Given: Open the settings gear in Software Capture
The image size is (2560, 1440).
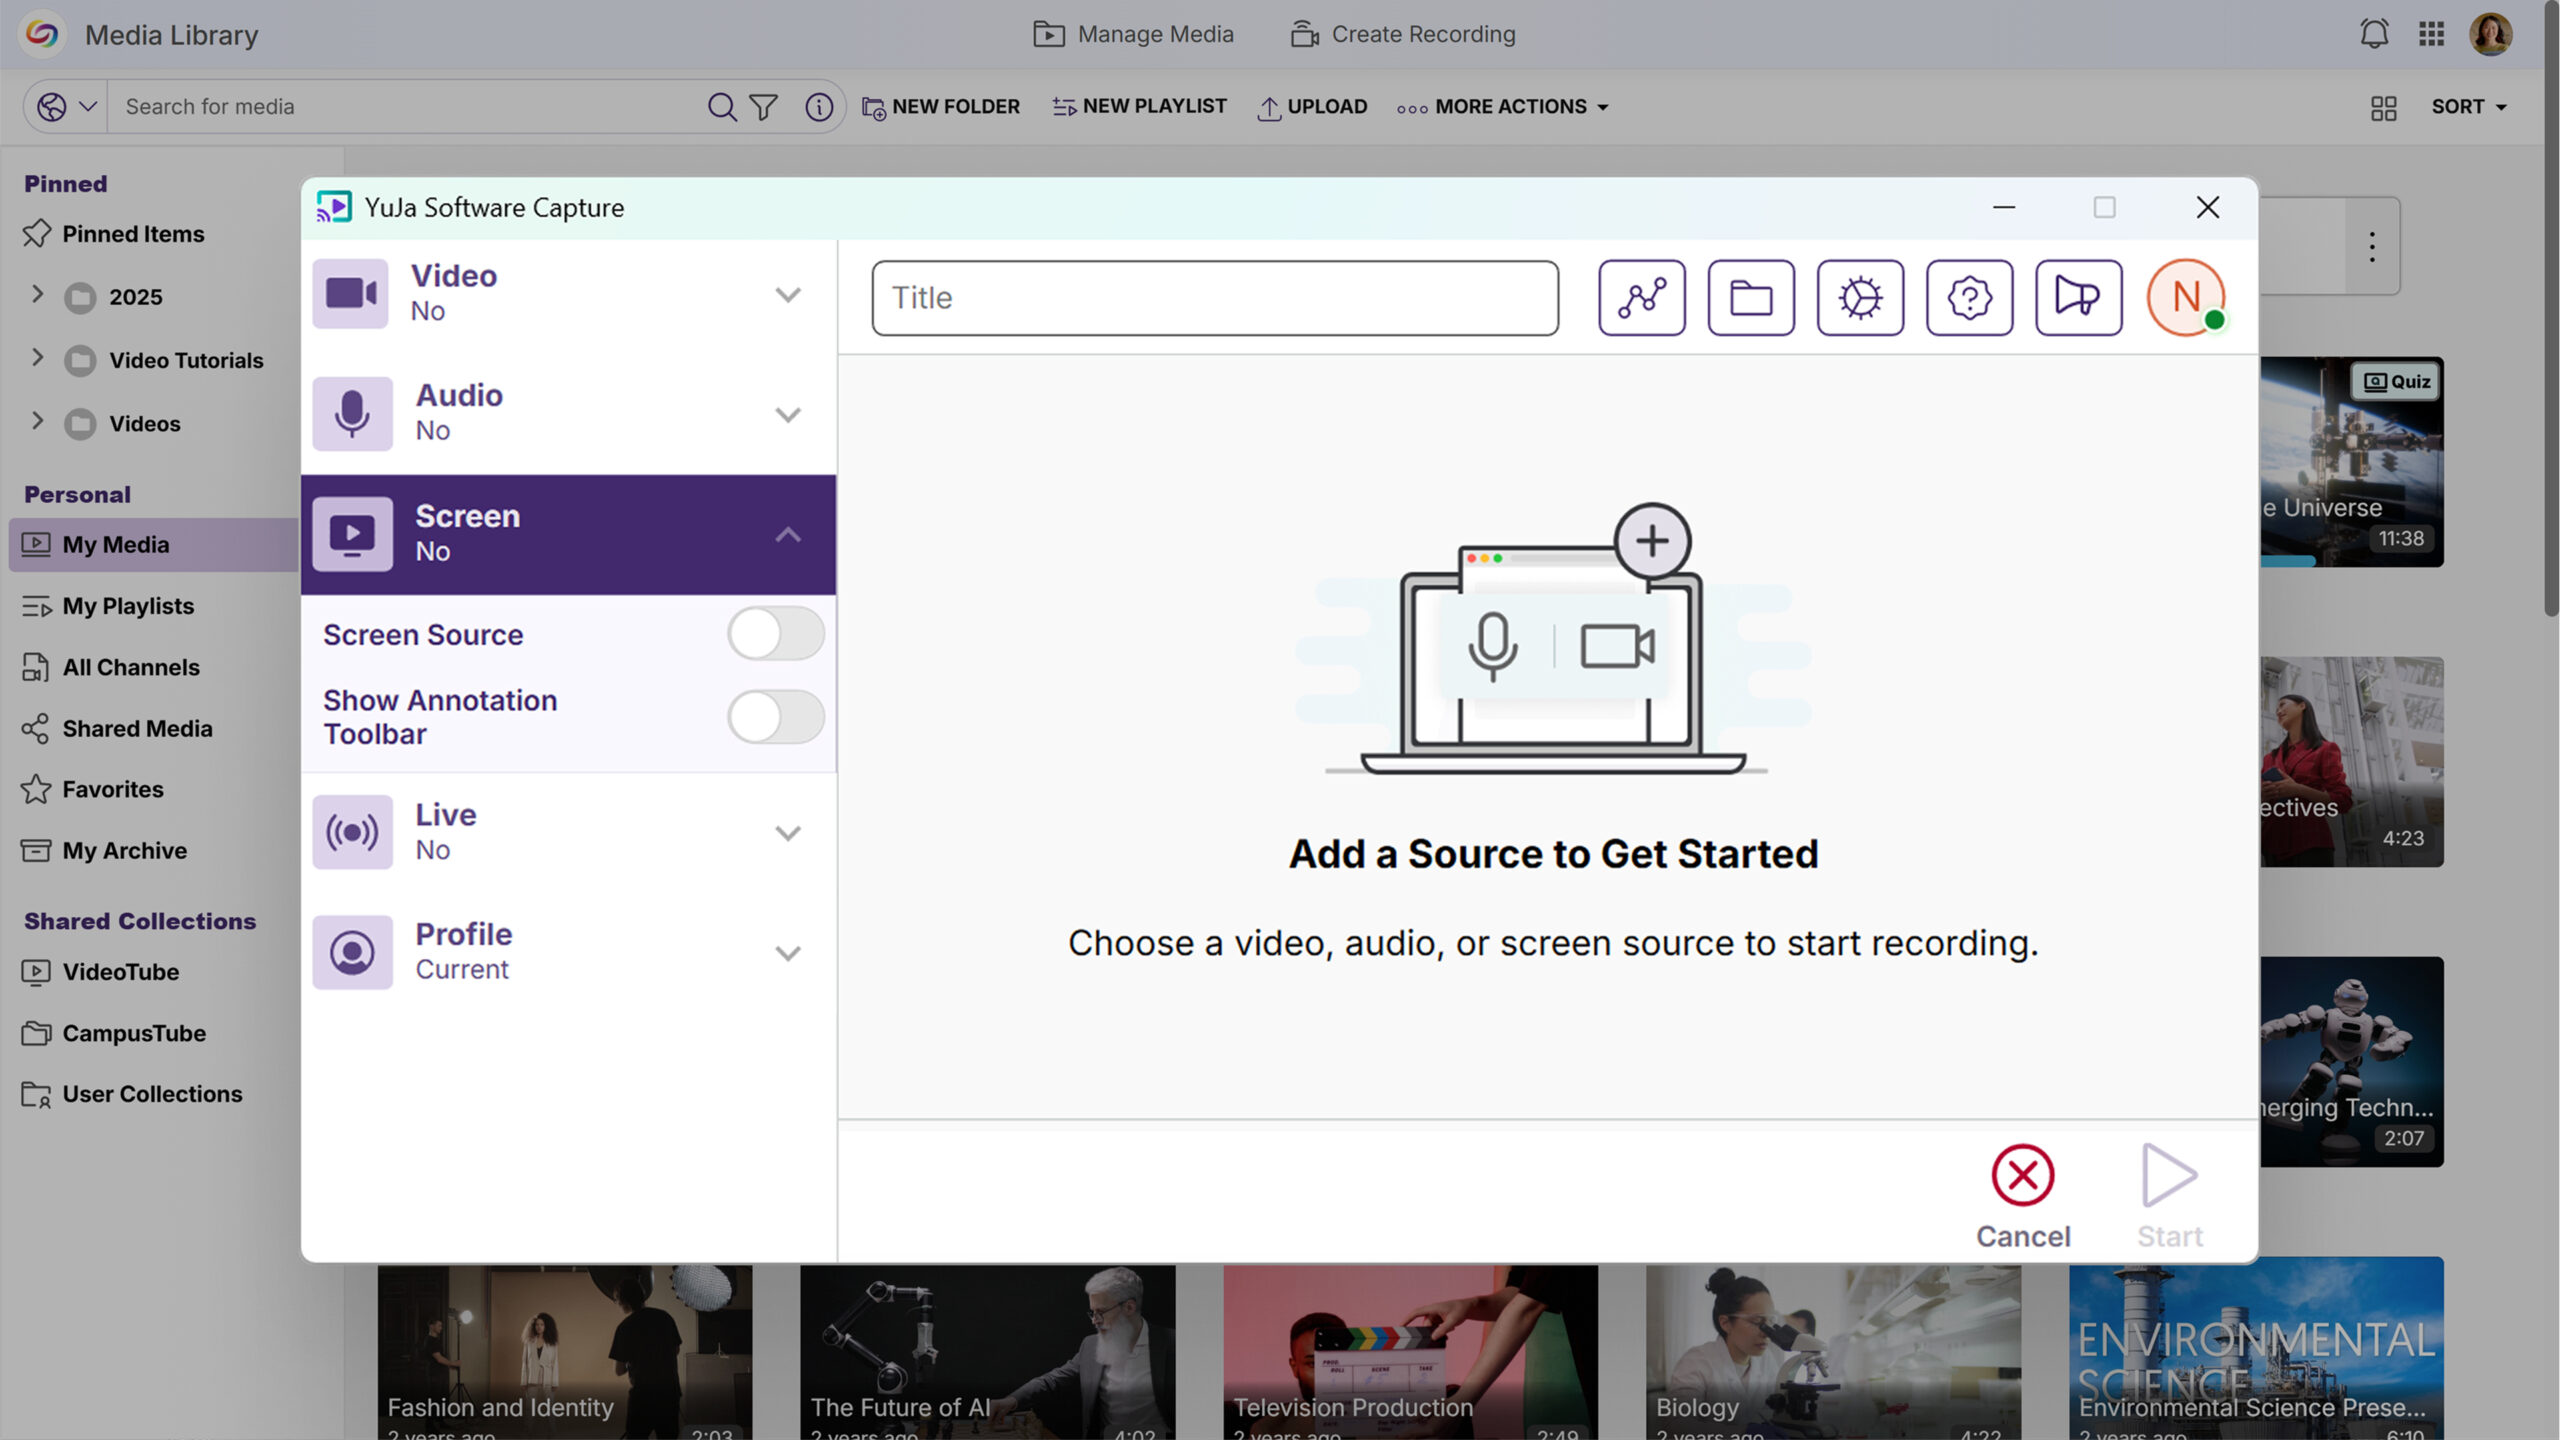Looking at the screenshot, I should [1860, 297].
